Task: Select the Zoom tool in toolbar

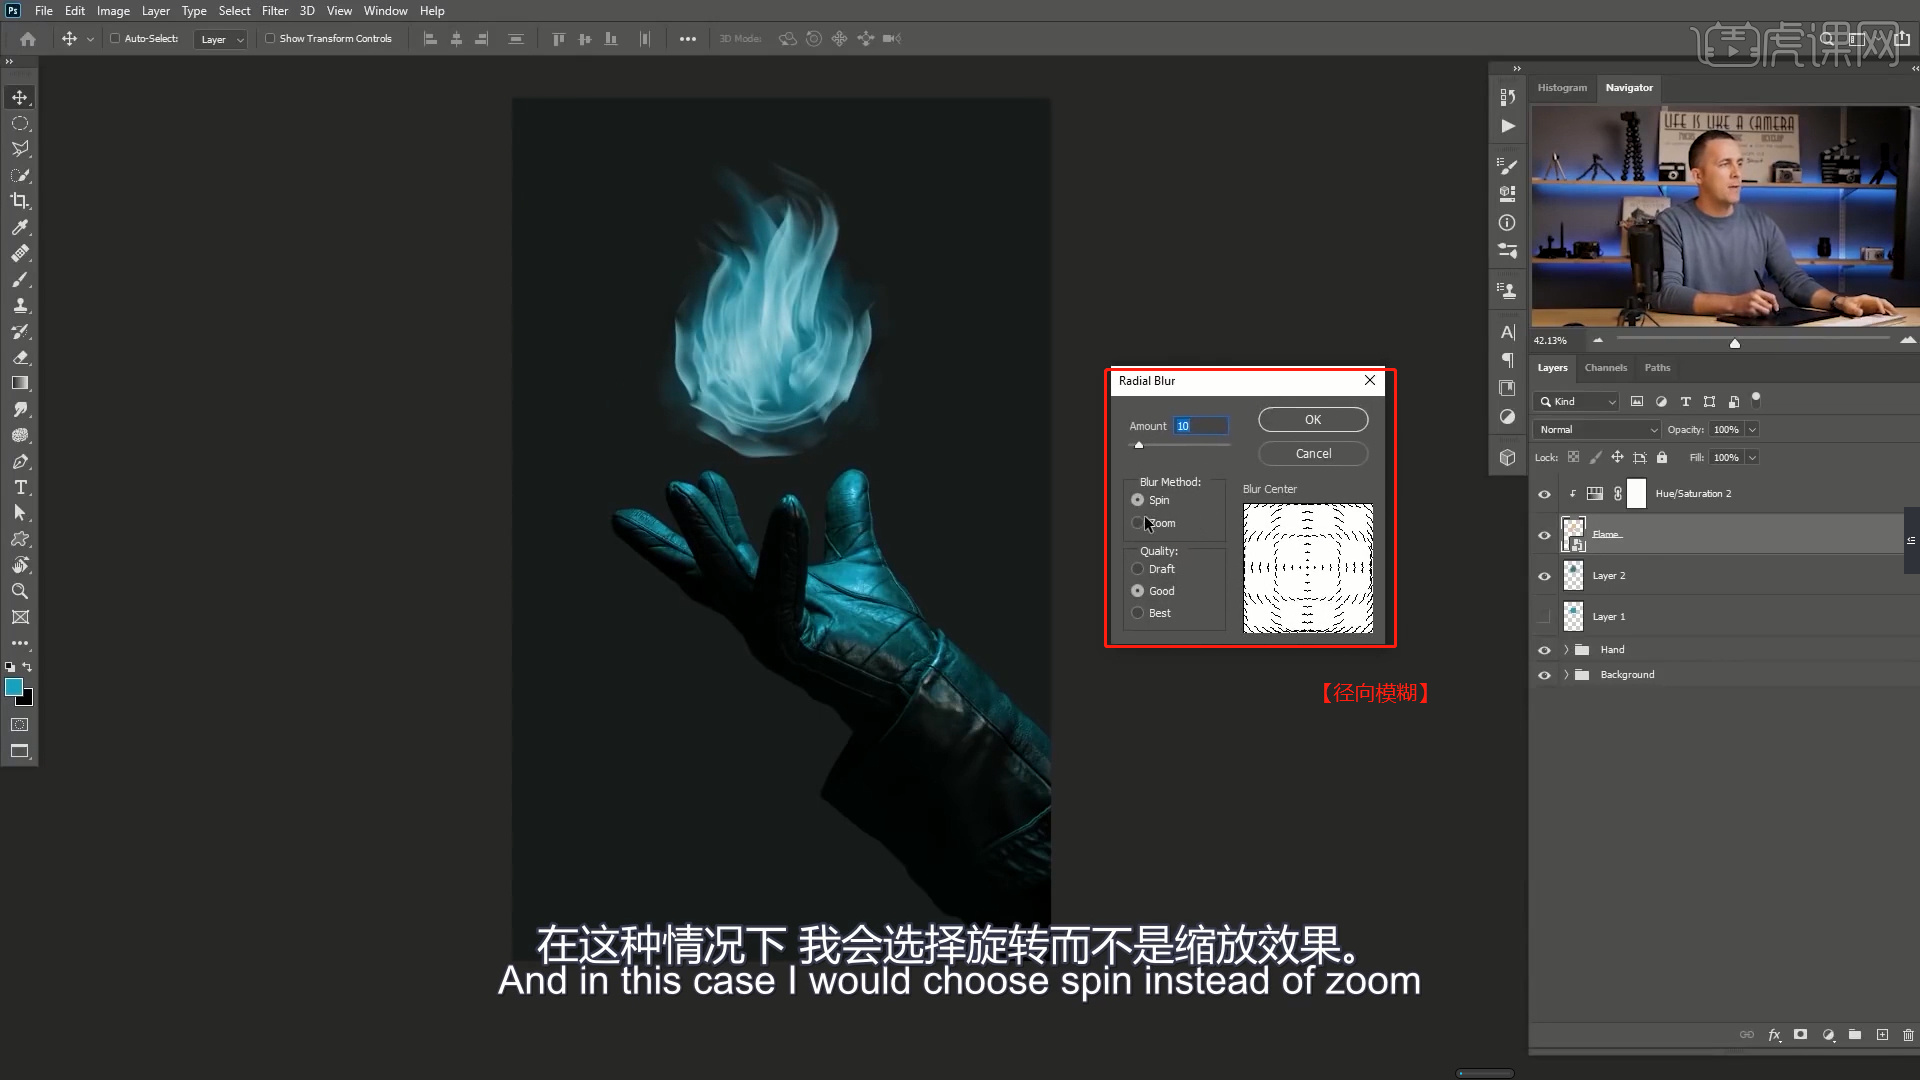Action: [x=19, y=591]
